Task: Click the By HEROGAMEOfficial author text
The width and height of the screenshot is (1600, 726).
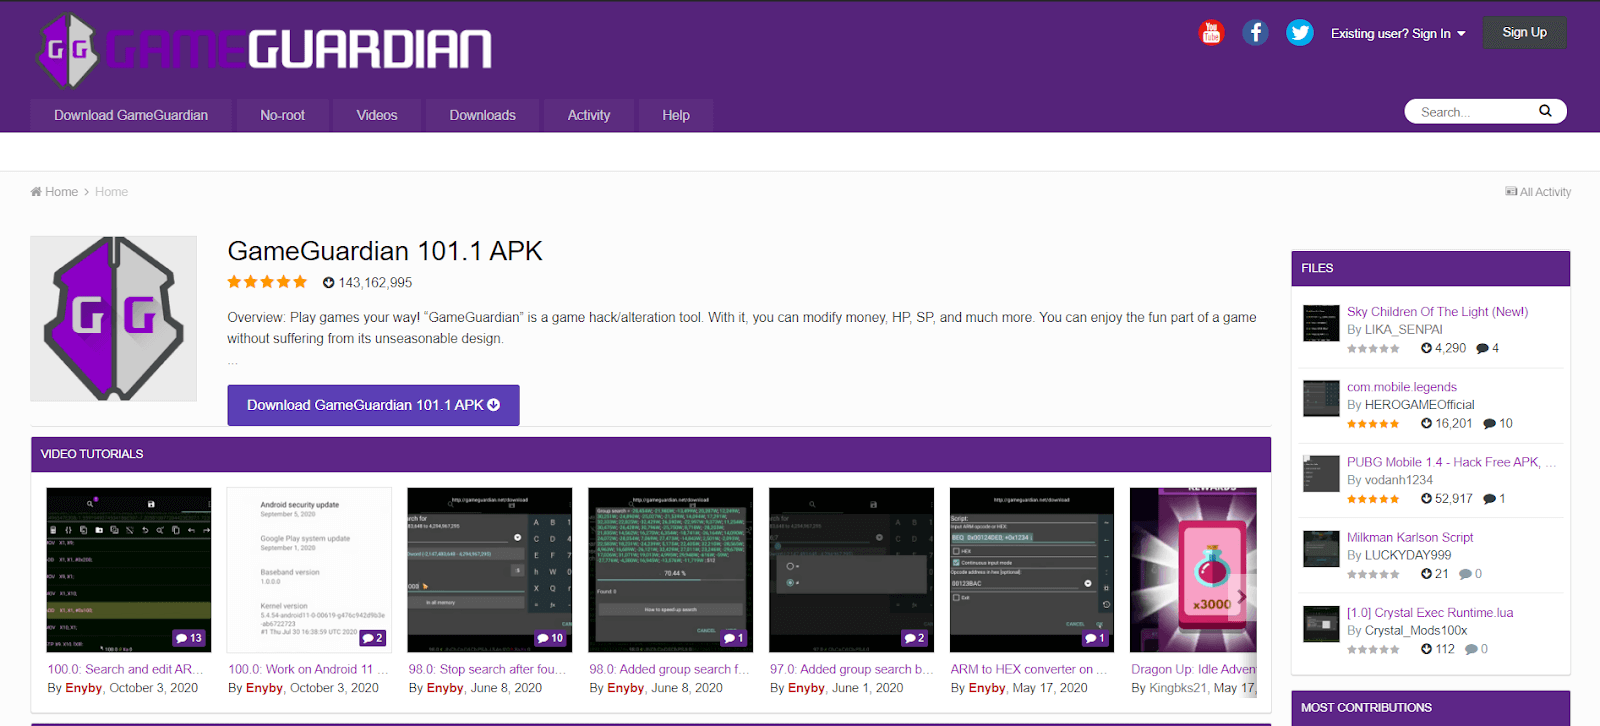Action: click(x=1411, y=405)
